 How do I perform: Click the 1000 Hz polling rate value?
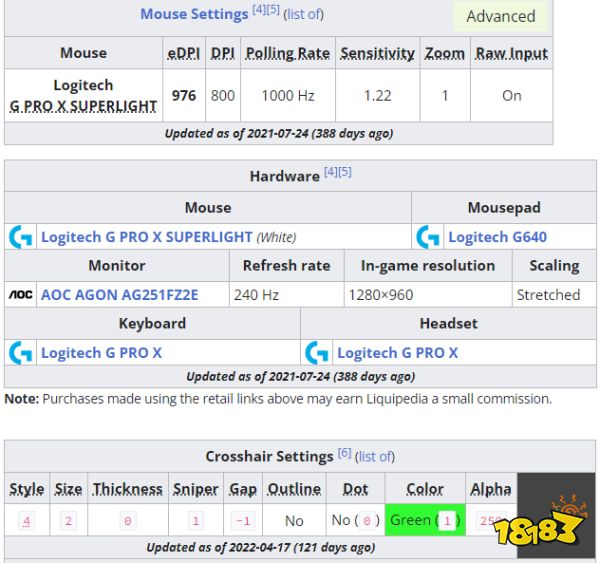pyautogui.click(x=288, y=95)
